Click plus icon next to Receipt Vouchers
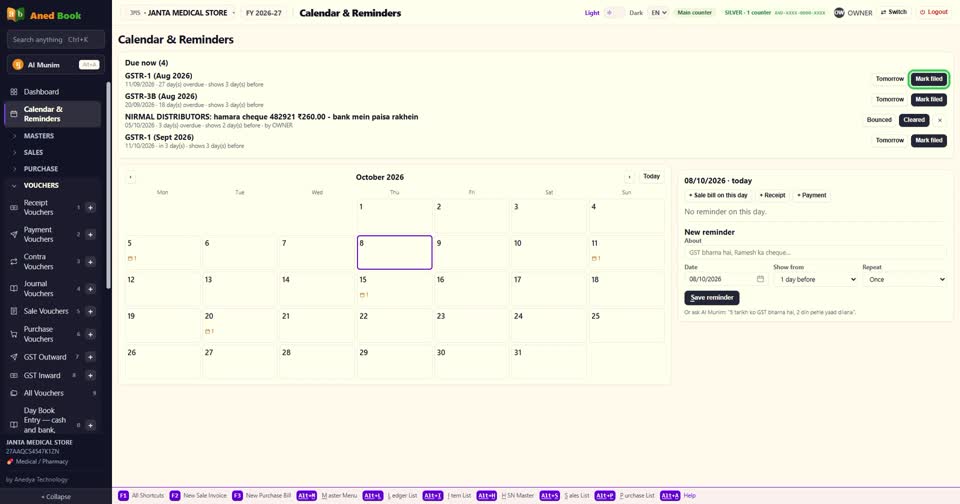This screenshot has width=960, height=504. tap(90, 208)
